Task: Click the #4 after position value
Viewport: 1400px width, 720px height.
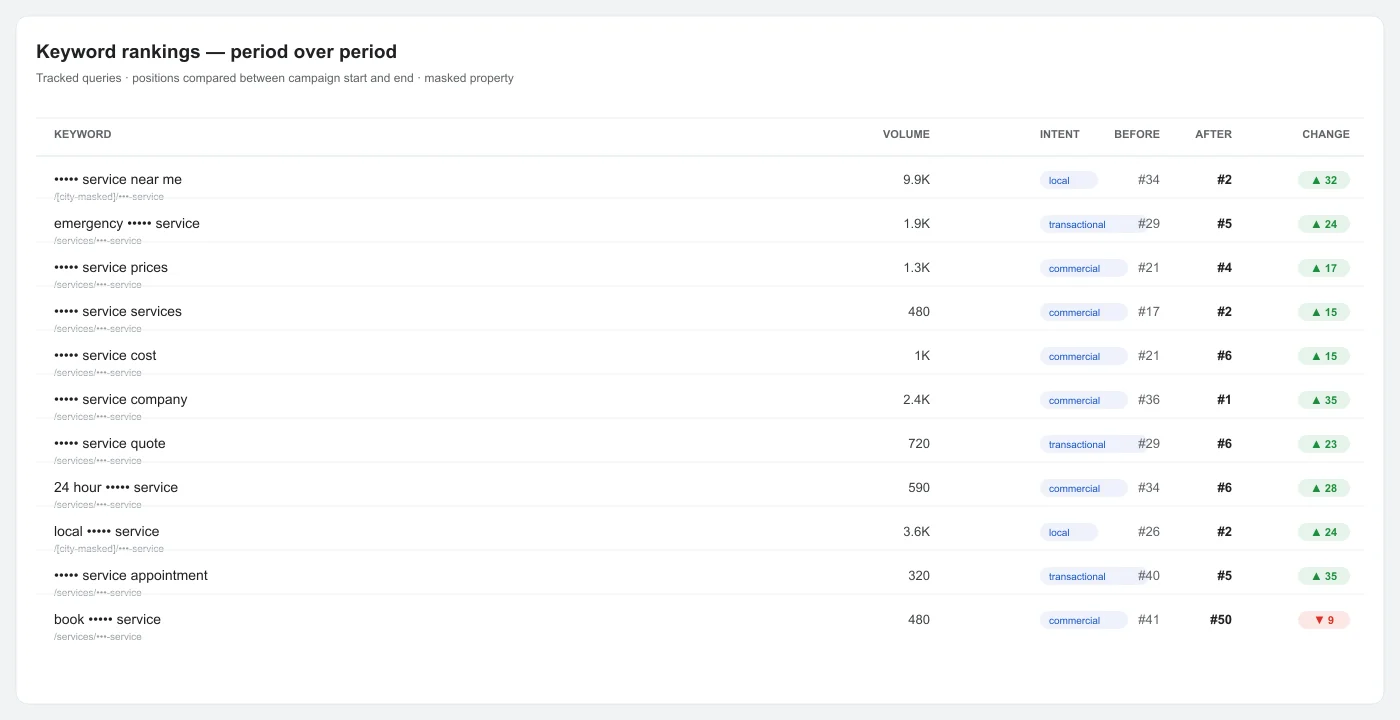Action: [1224, 268]
